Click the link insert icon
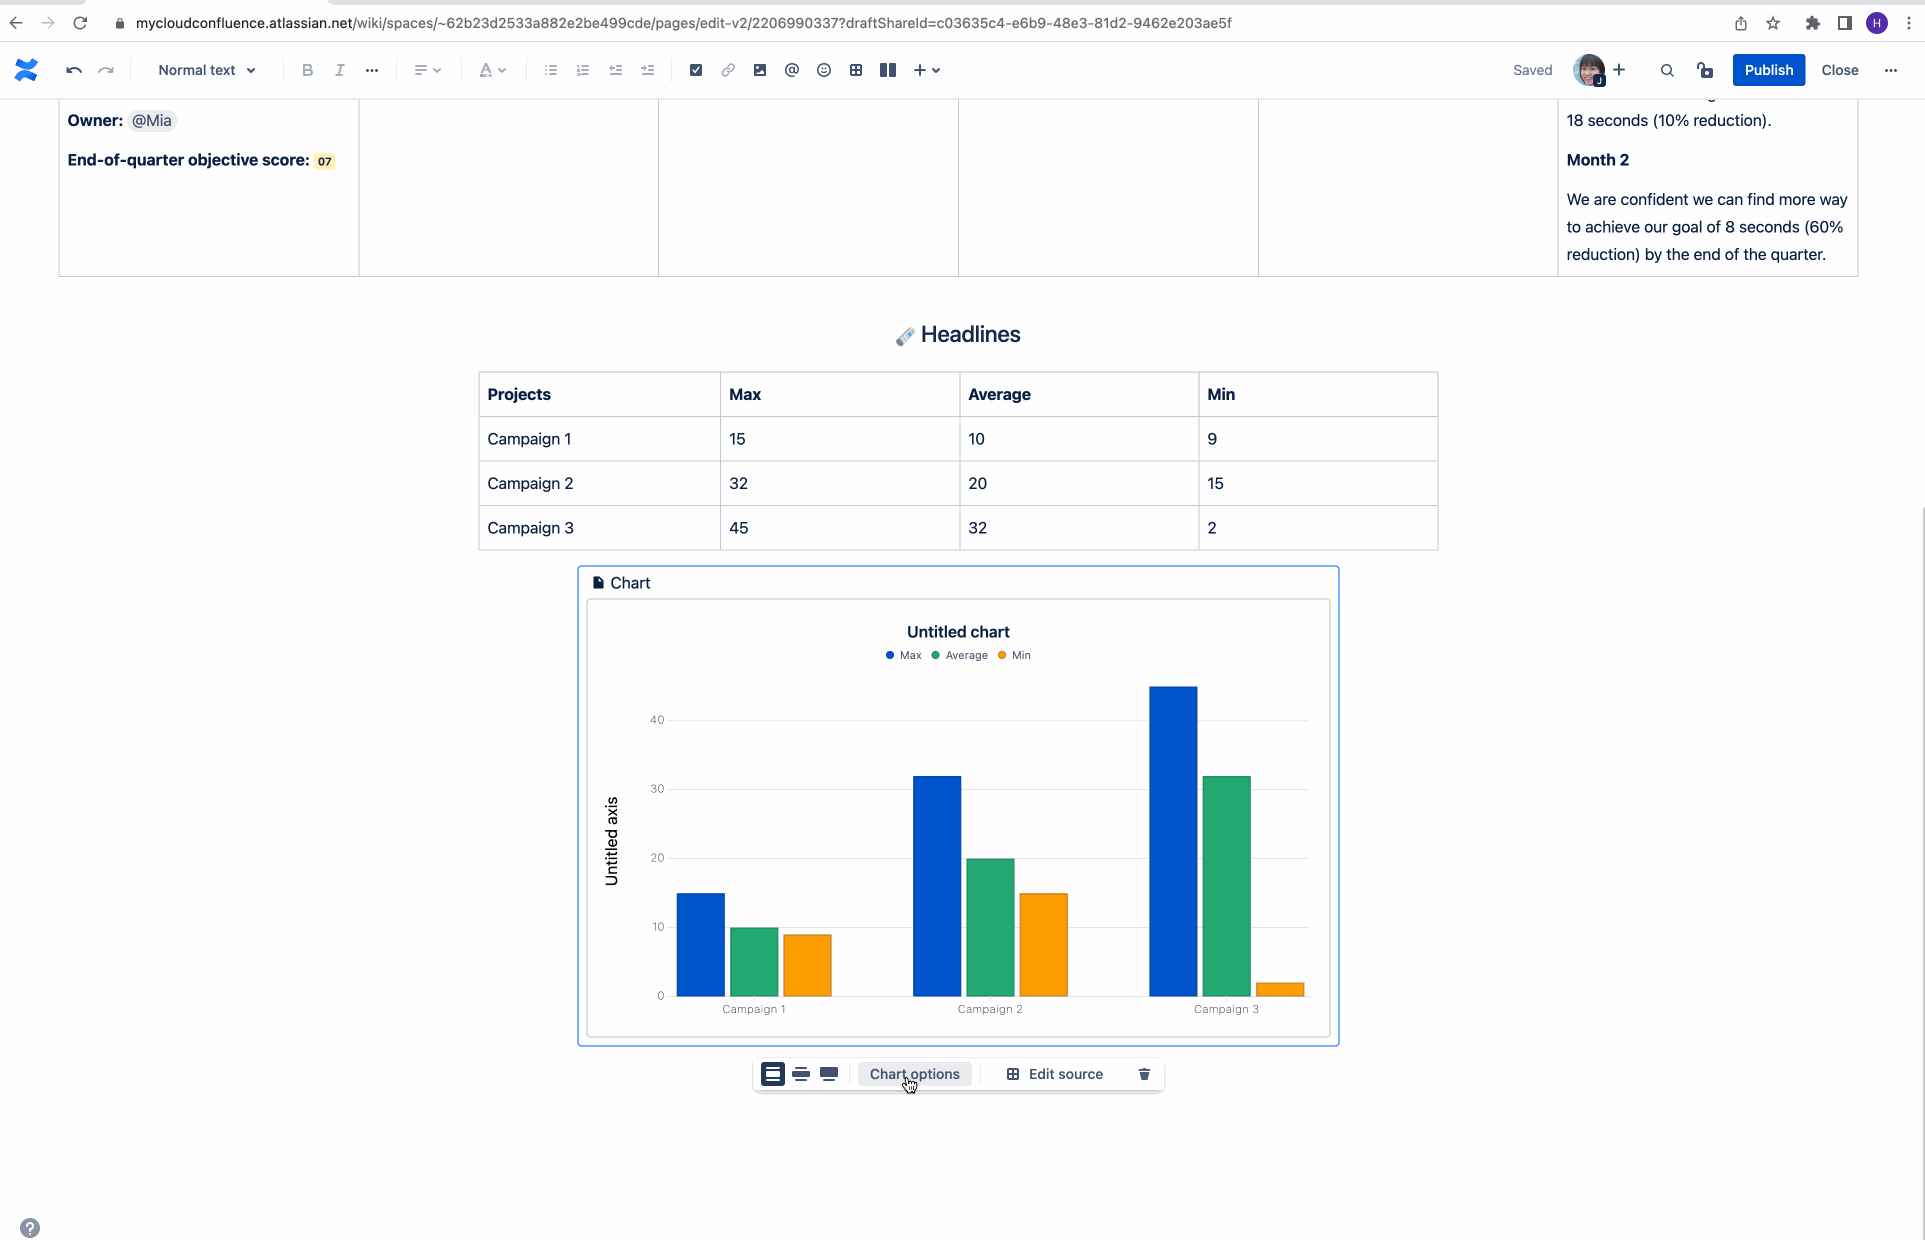 click(727, 70)
